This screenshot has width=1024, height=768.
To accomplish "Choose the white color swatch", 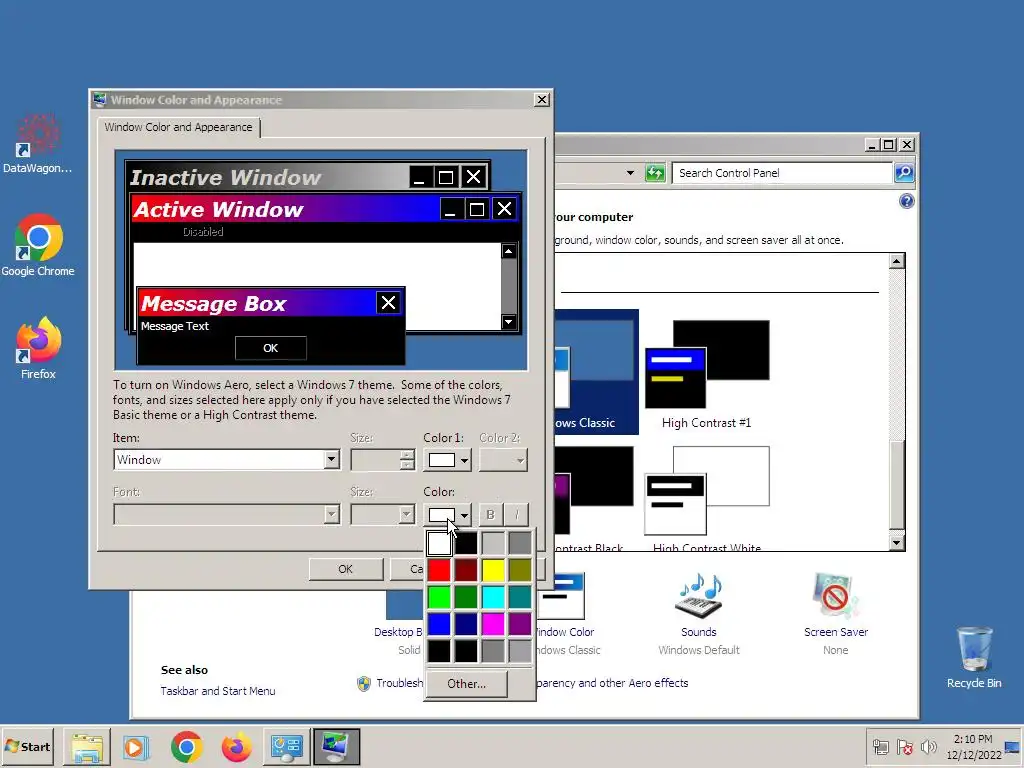I will (x=440, y=543).
